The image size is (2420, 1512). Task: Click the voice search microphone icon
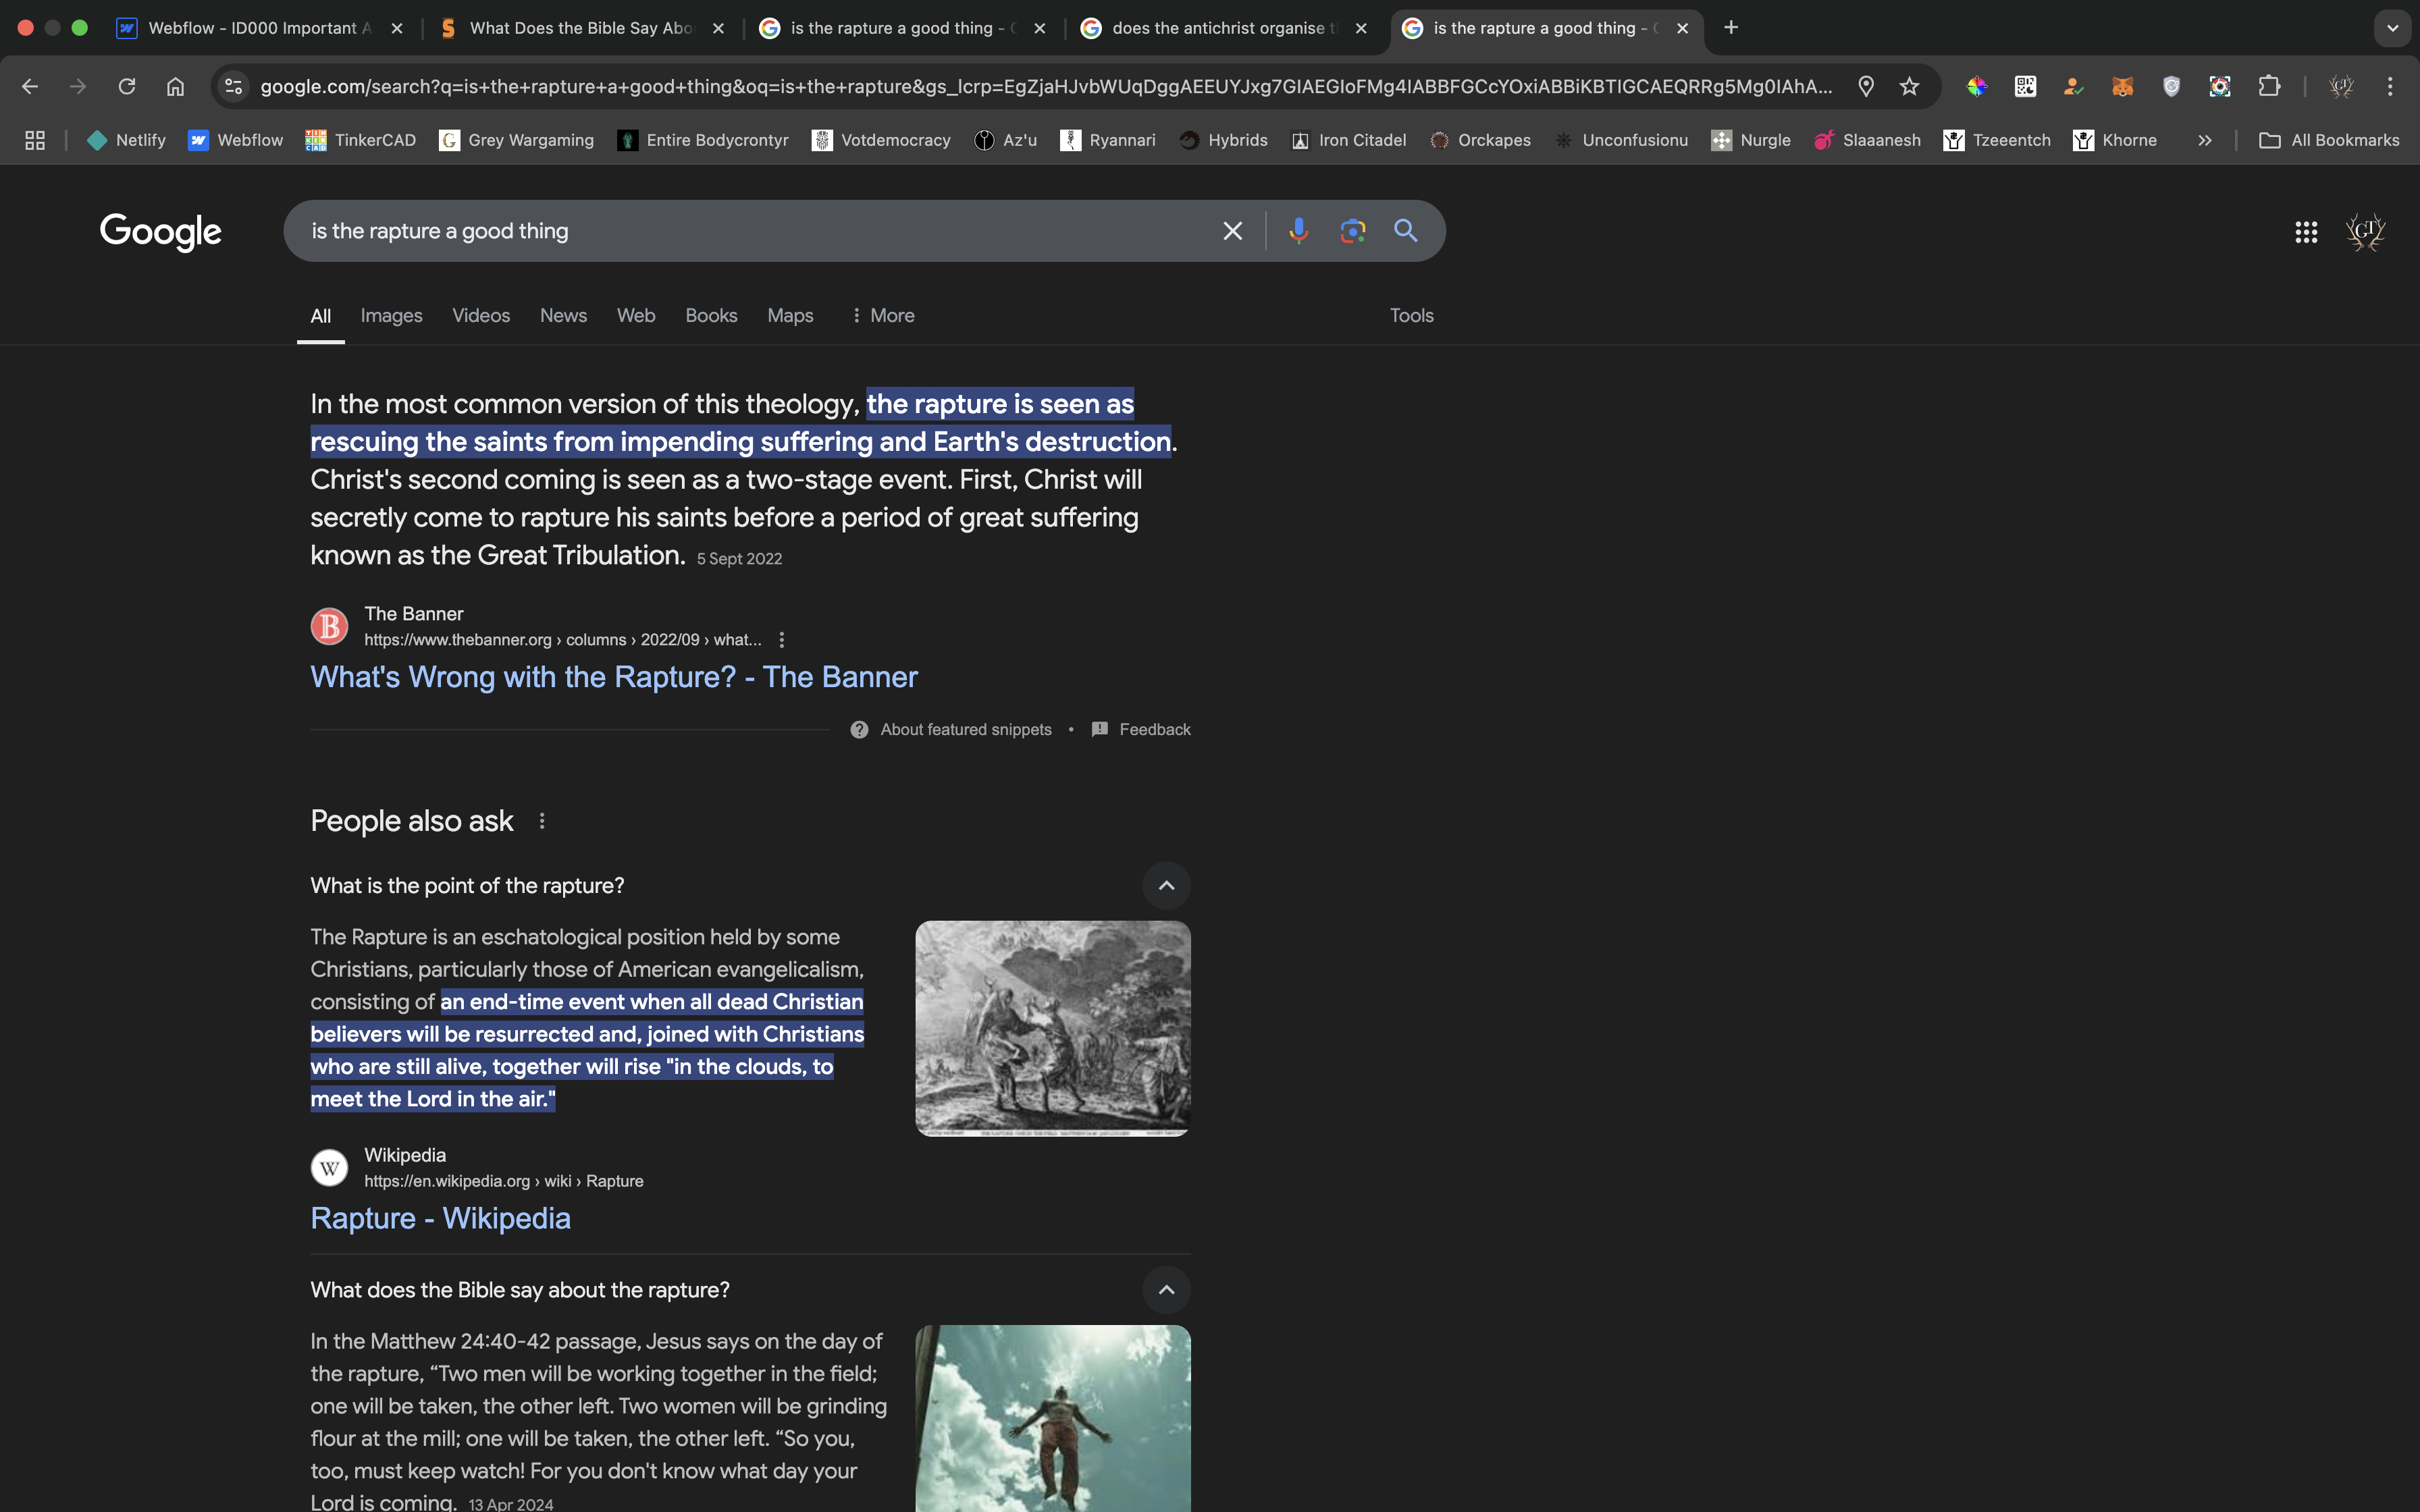(1298, 231)
